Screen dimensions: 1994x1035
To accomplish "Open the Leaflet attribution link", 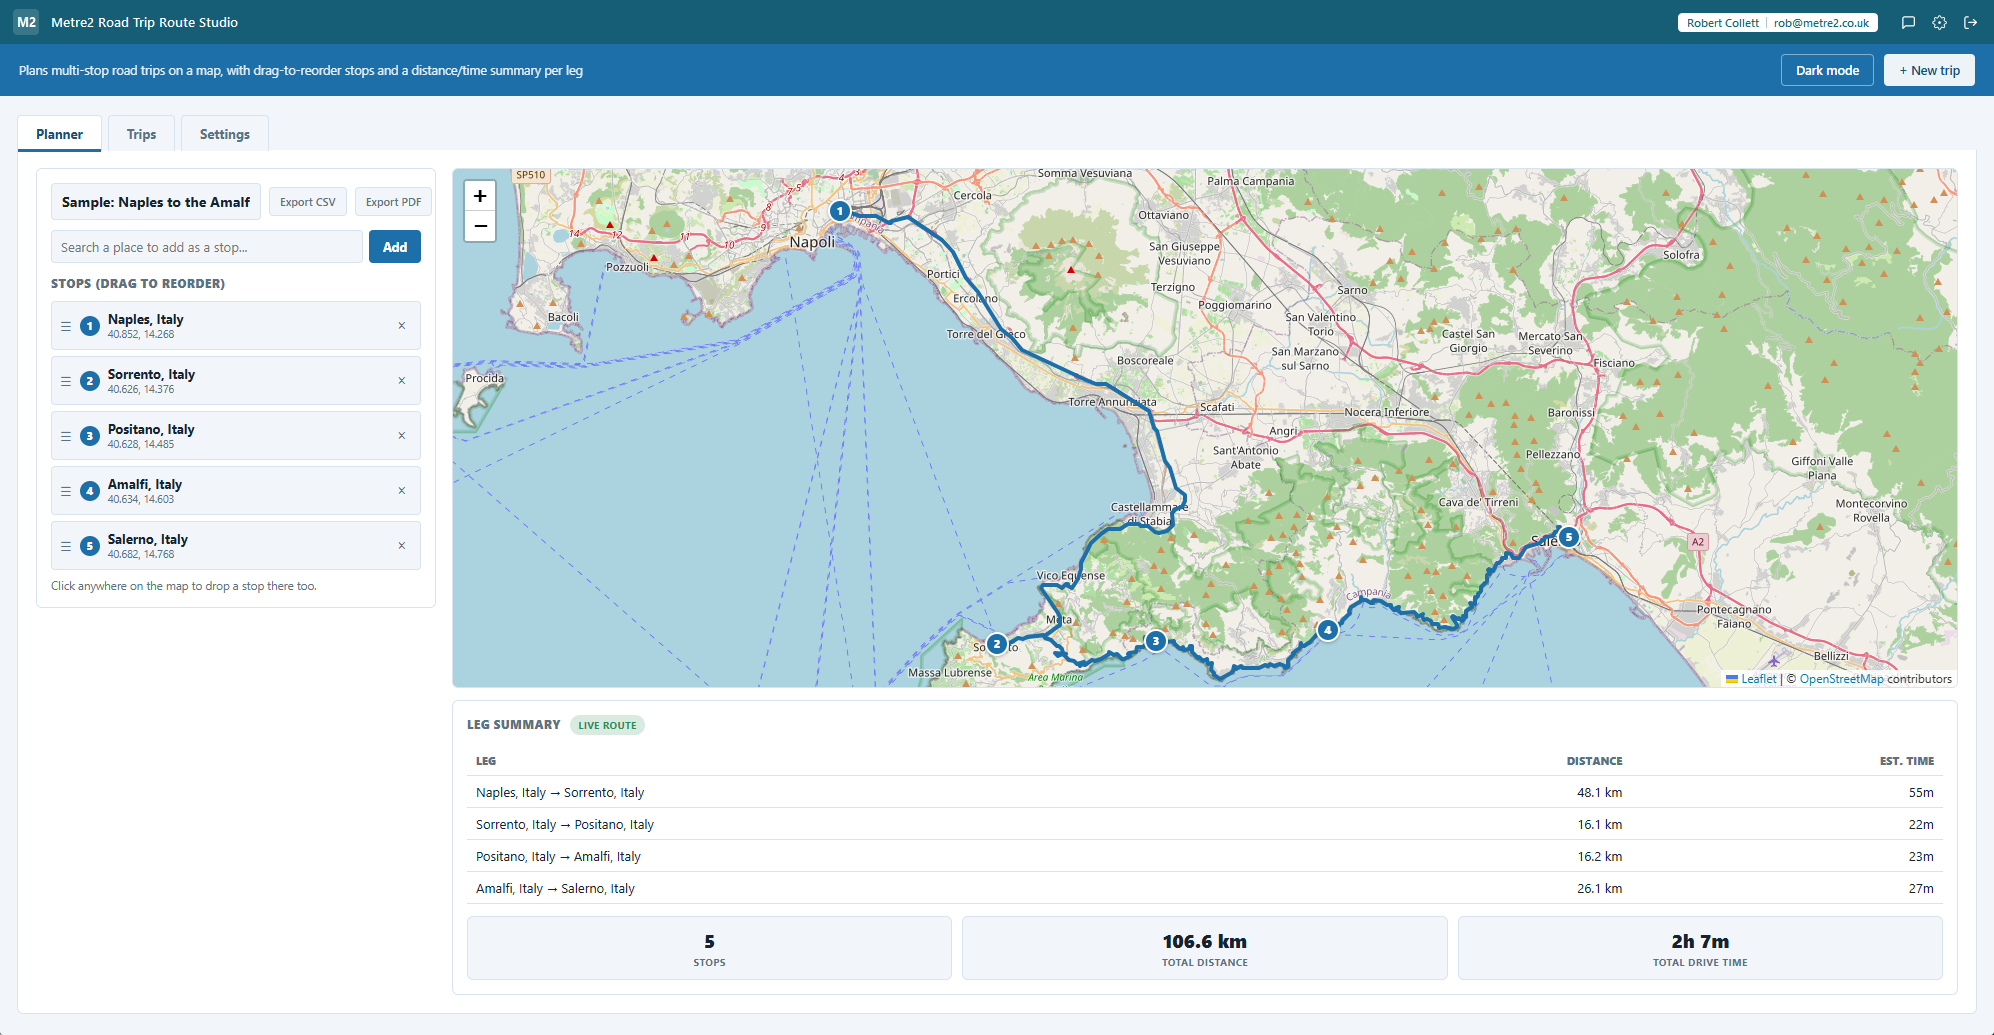I will click(1758, 679).
